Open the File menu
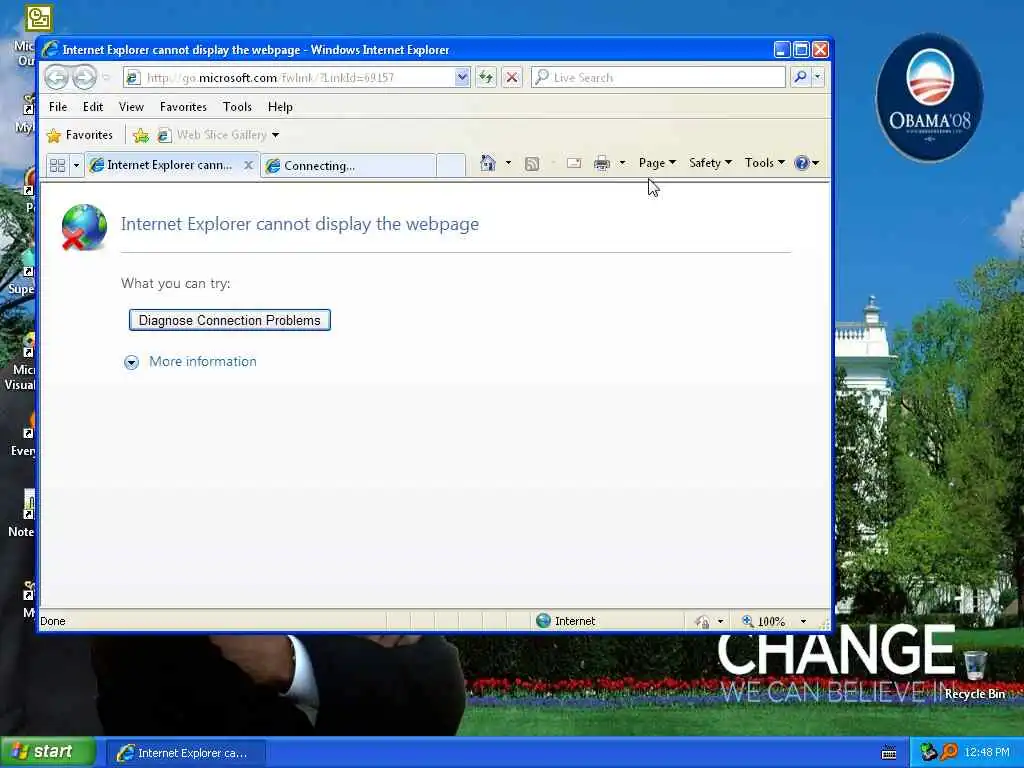The image size is (1024, 768). point(58,106)
